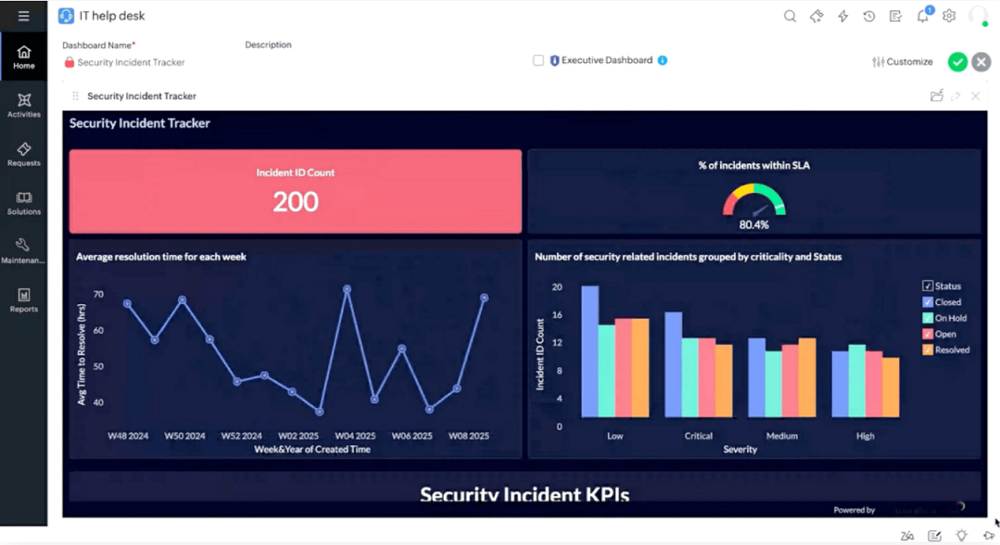Viewport: 1000px width, 545px height.
Task: Click the 'W08 2025' axis label
Action: (469, 436)
